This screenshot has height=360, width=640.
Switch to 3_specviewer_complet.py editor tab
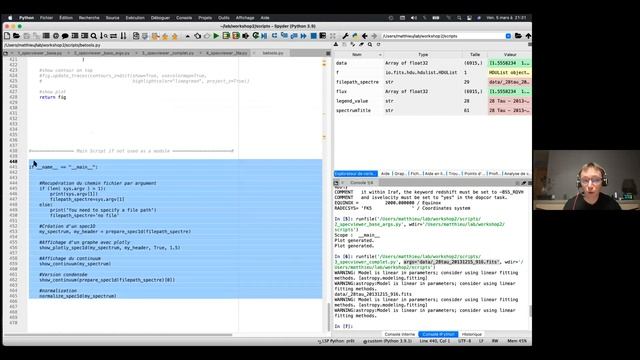(168, 53)
